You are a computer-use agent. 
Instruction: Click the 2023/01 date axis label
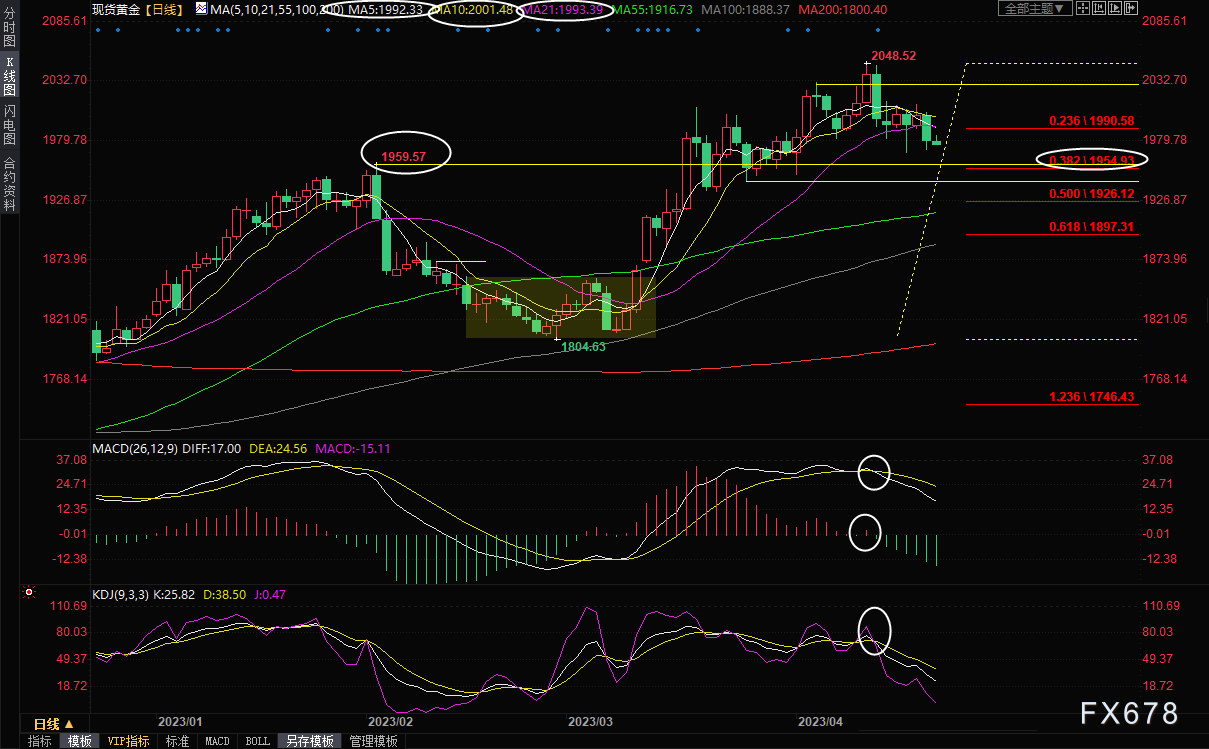tap(180, 721)
